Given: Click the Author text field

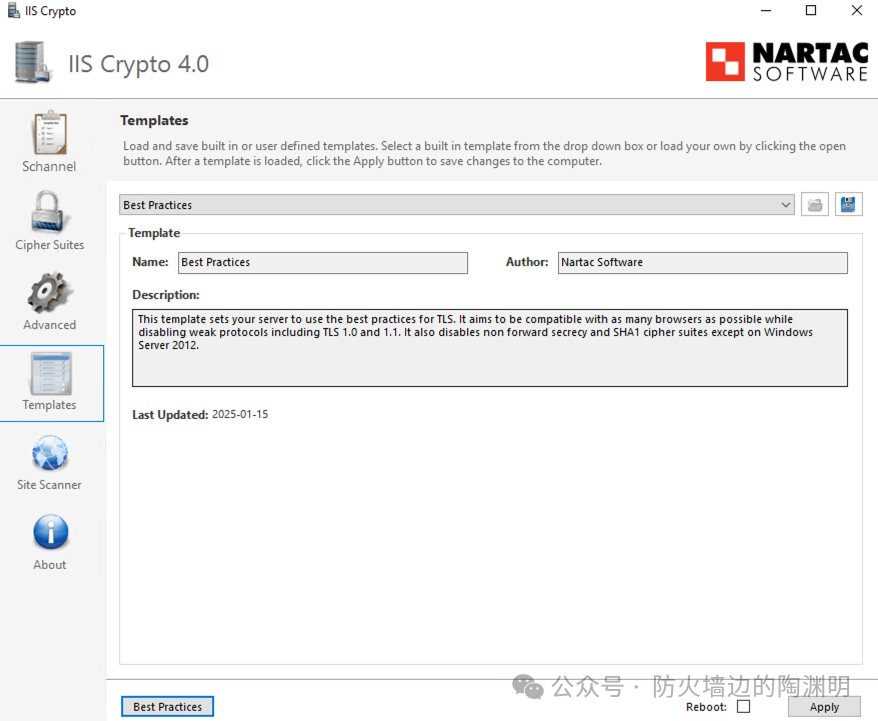Looking at the screenshot, I should [x=702, y=262].
